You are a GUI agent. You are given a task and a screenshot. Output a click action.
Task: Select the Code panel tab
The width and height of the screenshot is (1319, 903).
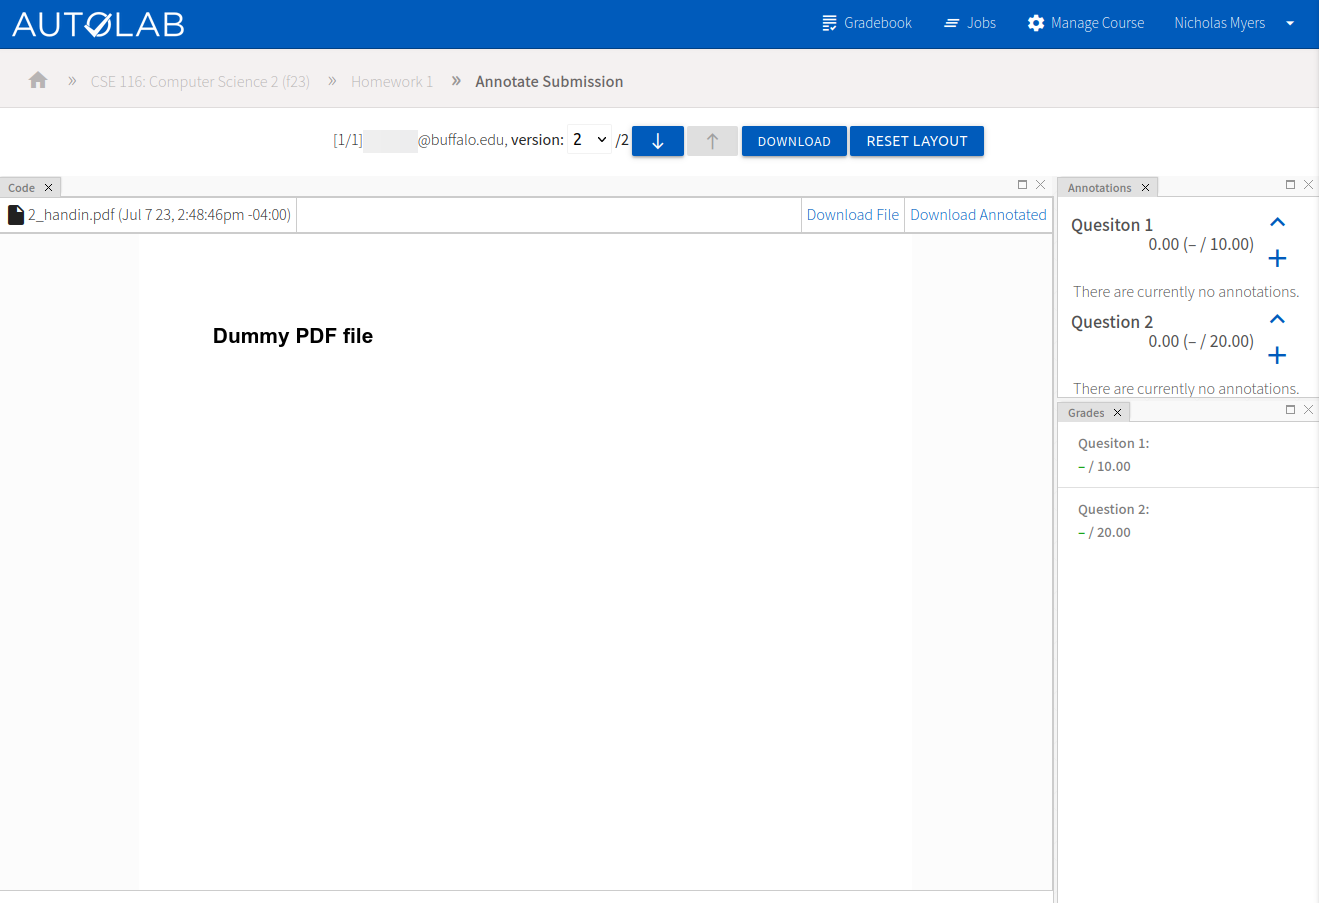pyautogui.click(x=22, y=188)
